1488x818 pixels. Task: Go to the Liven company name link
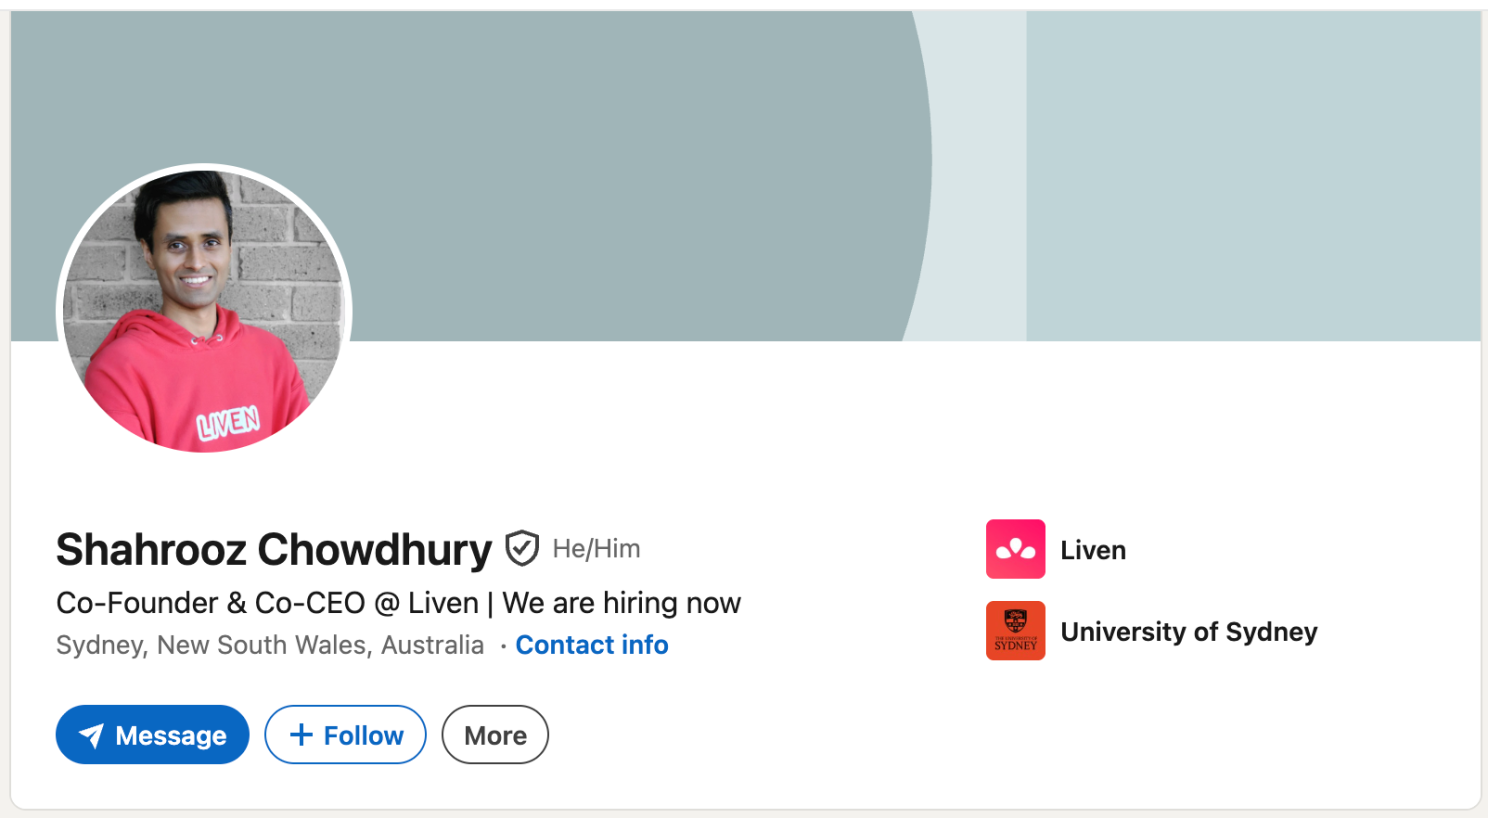1093,550
